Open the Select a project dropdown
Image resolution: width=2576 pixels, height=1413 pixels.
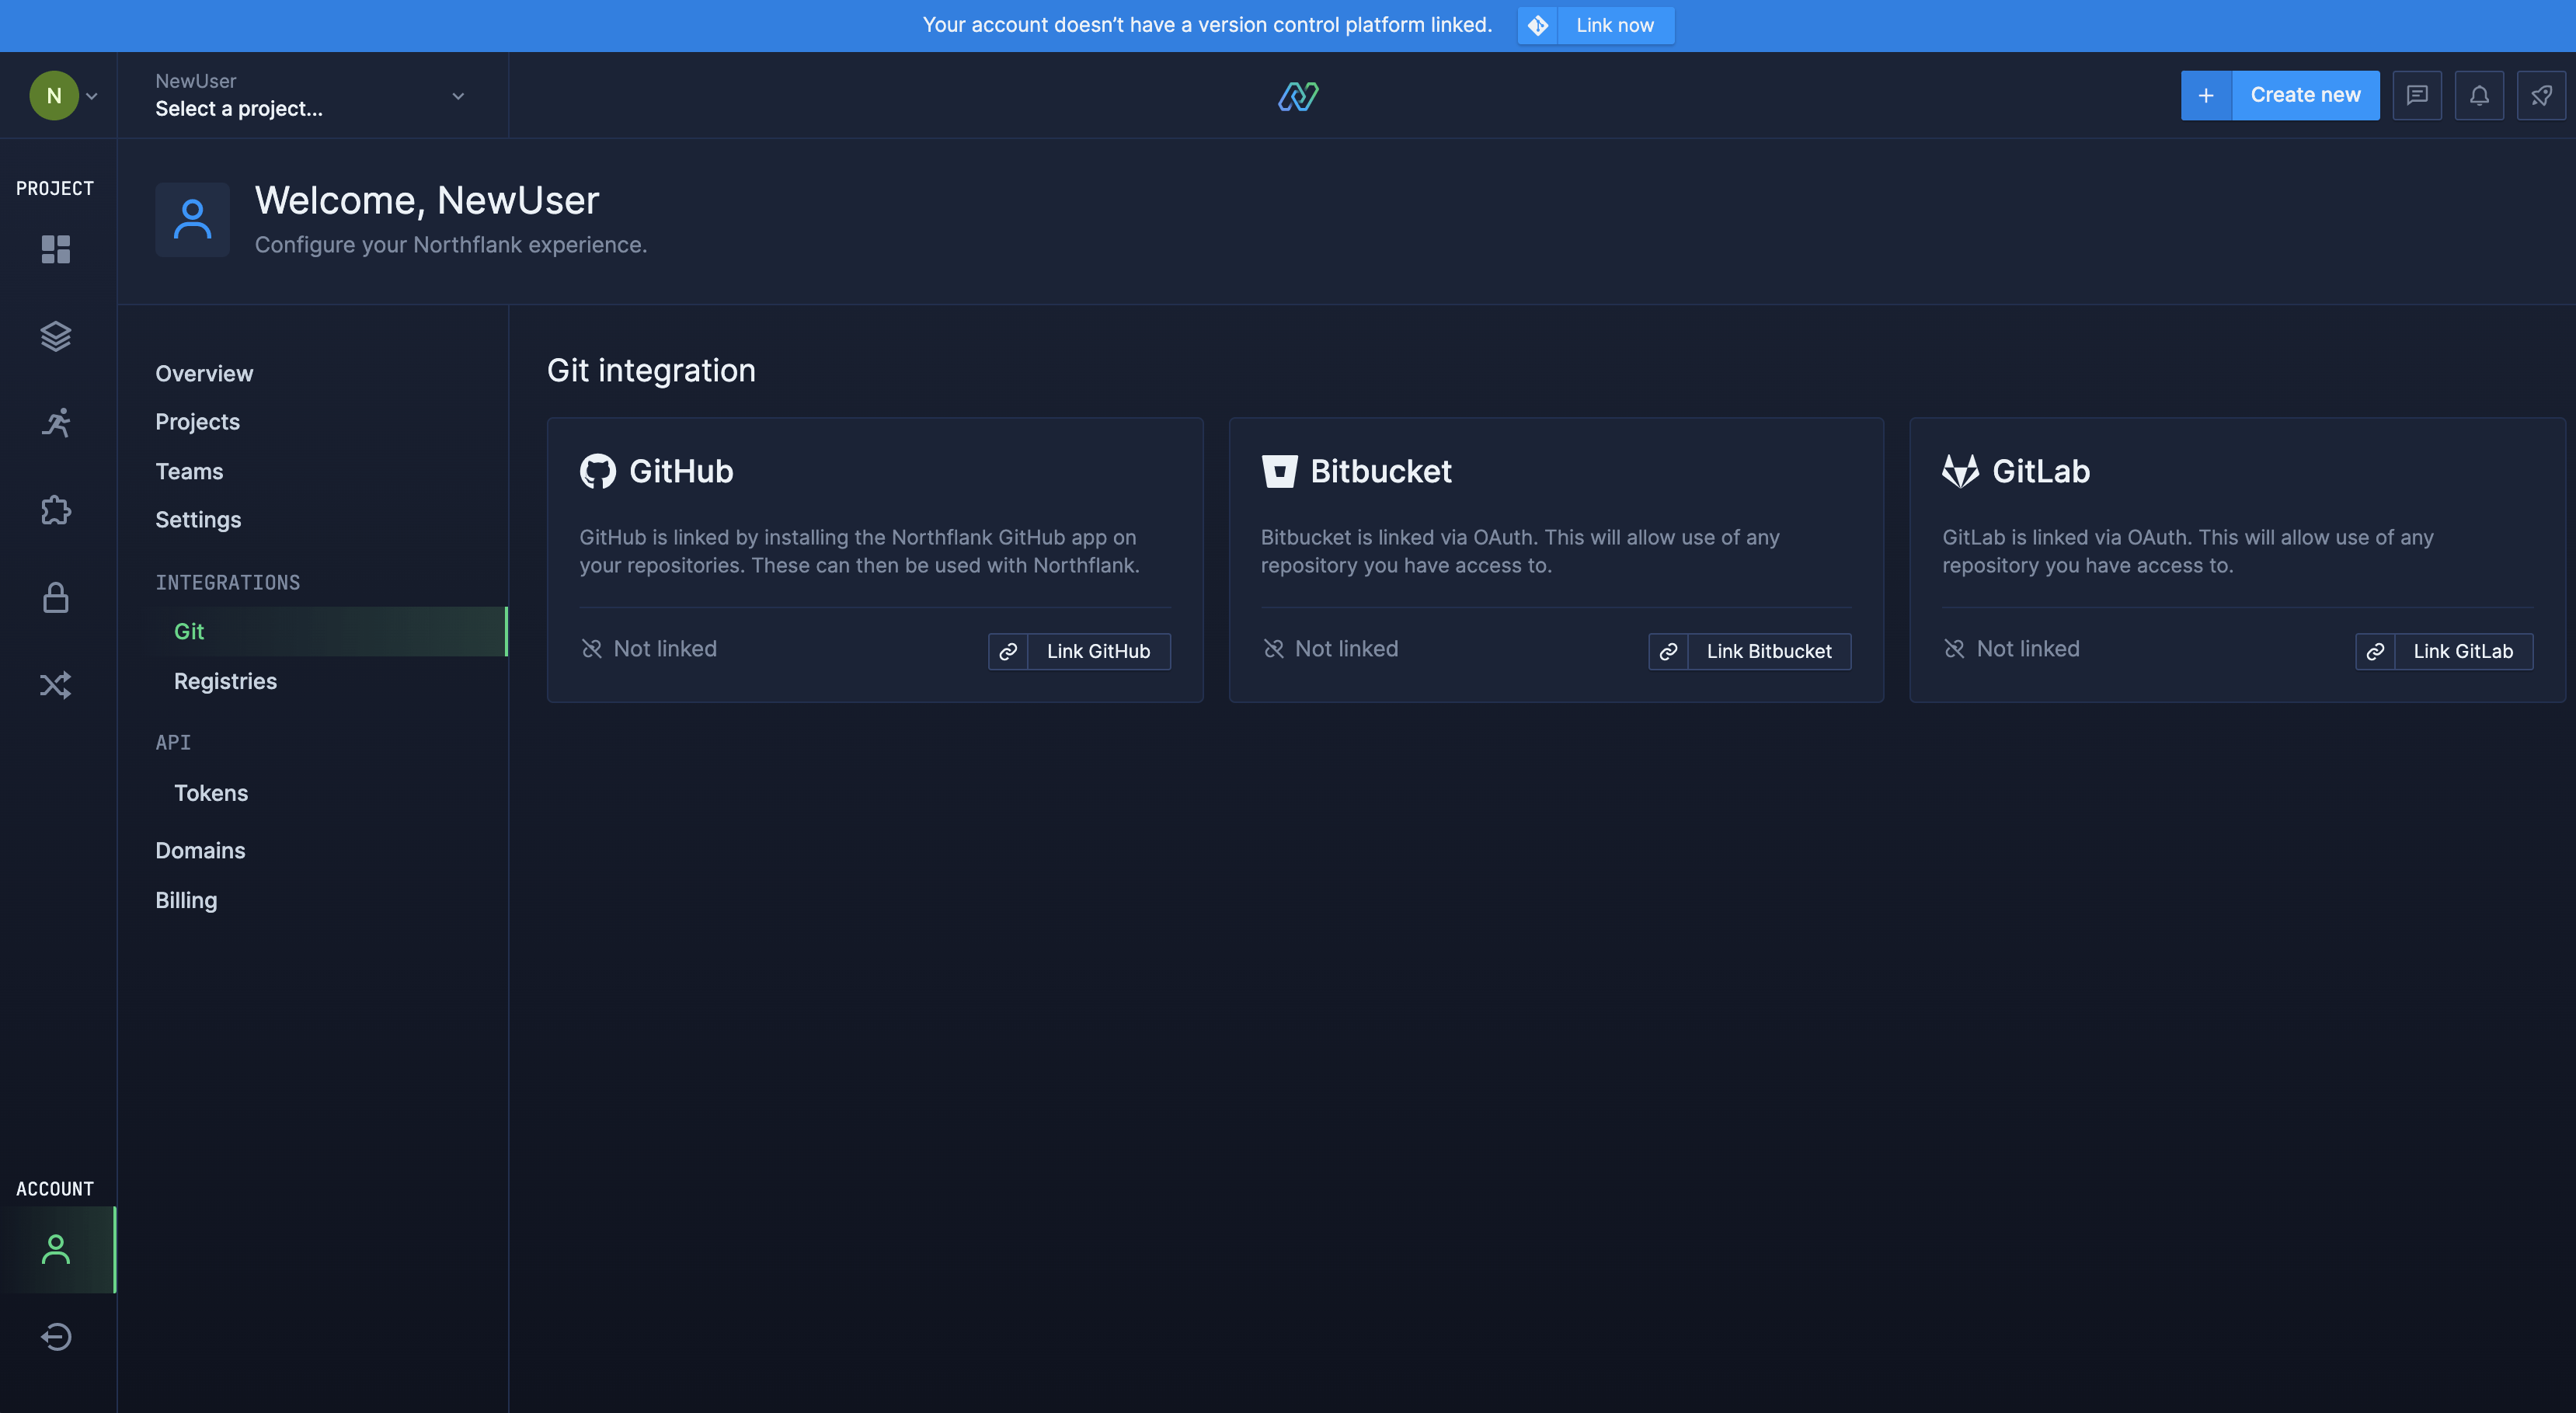312,95
